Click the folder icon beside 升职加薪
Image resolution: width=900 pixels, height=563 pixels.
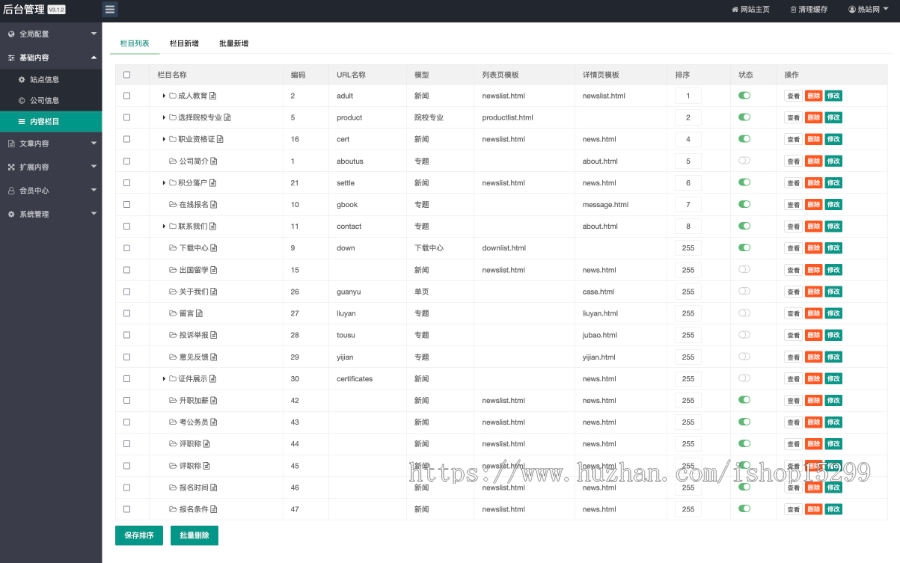173,401
